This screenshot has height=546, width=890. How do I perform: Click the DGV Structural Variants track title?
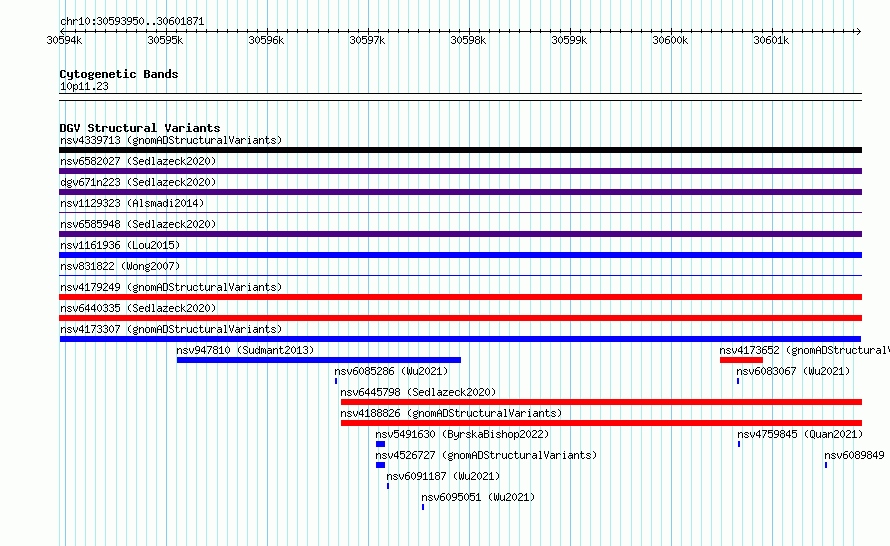pos(140,128)
